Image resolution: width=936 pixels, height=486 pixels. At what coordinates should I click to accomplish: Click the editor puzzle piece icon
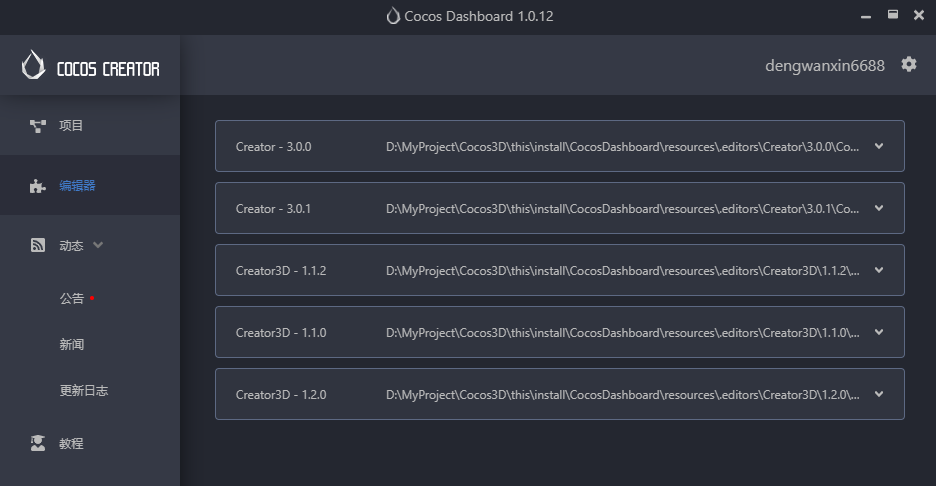click(38, 186)
